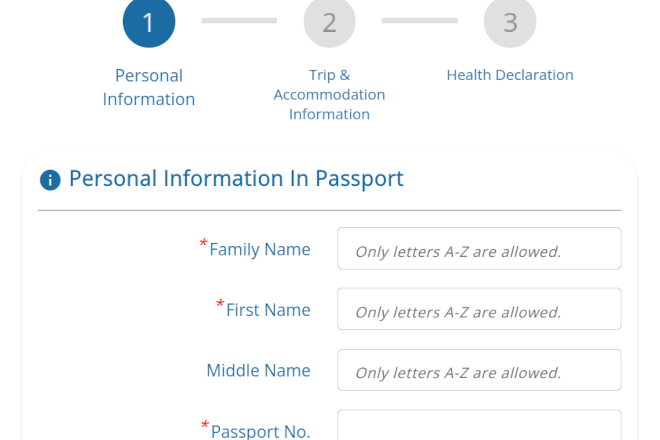The image size is (660, 440).
Task: Click the Family Name field label
Action: tap(260, 249)
